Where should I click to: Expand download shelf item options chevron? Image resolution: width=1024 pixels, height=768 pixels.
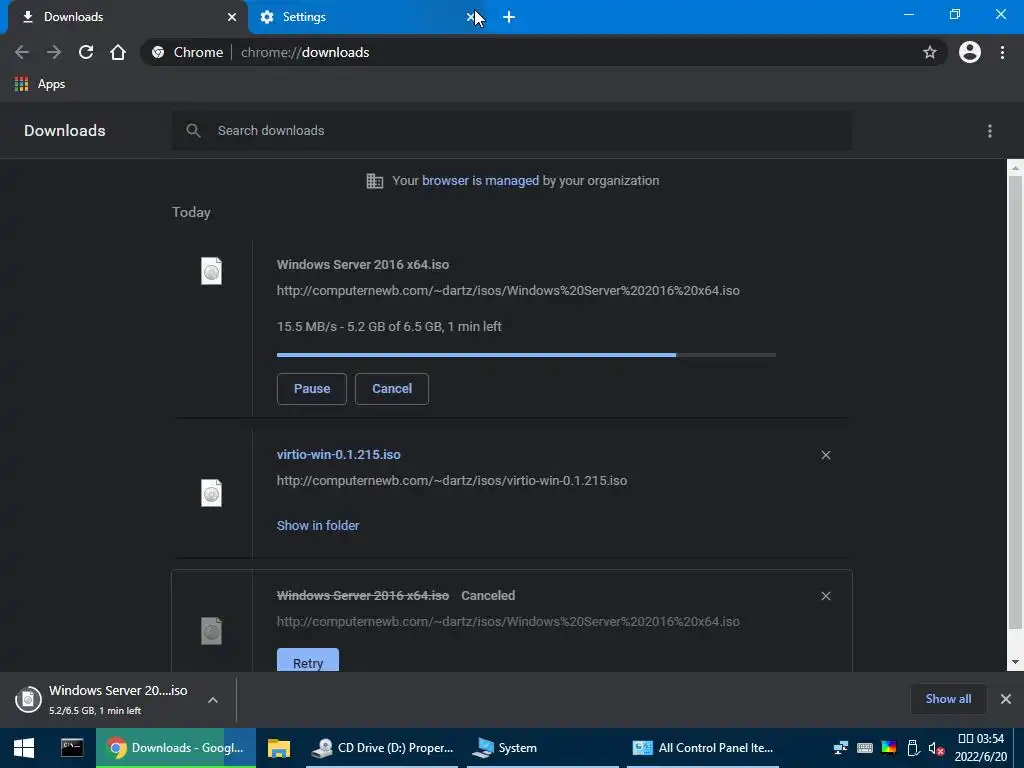[213, 700]
